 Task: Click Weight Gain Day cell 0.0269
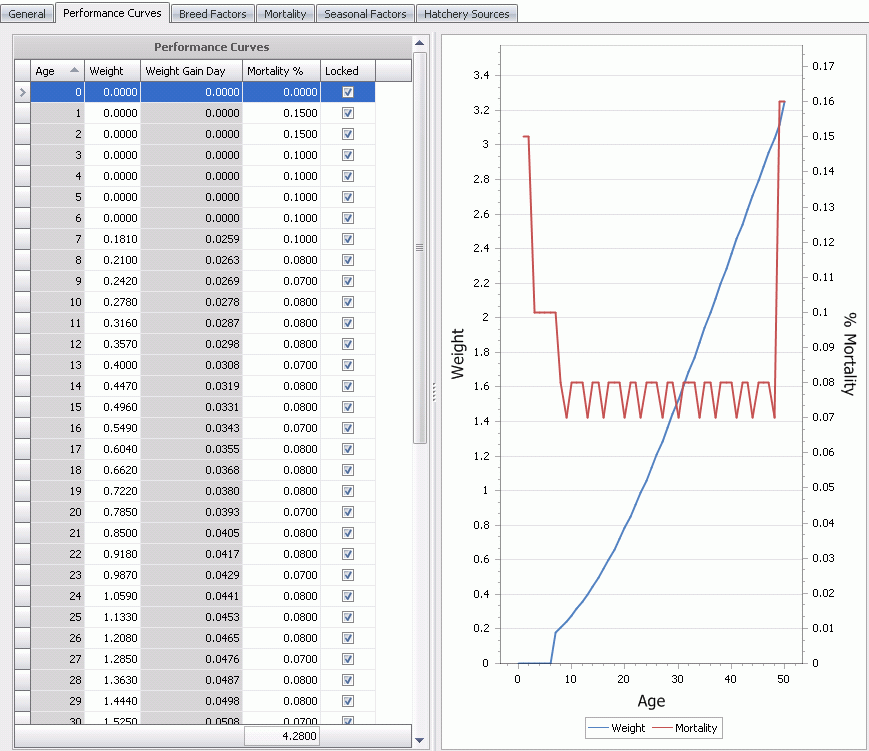coord(191,281)
